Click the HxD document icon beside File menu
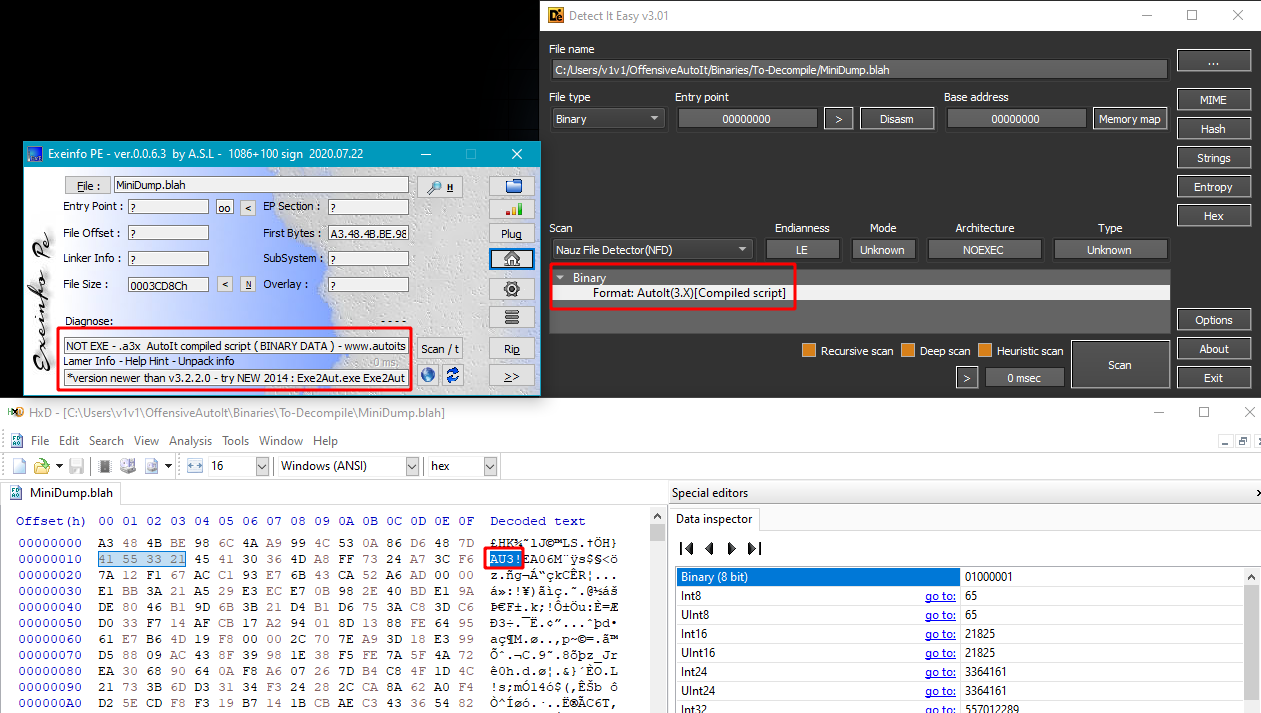 [16, 441]
